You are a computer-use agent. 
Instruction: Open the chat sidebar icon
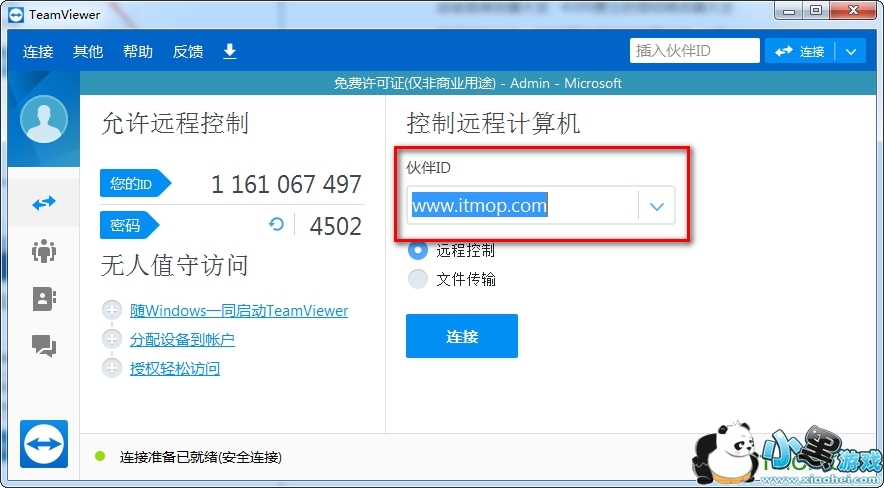pyautogui.click(x=44, y=345)
